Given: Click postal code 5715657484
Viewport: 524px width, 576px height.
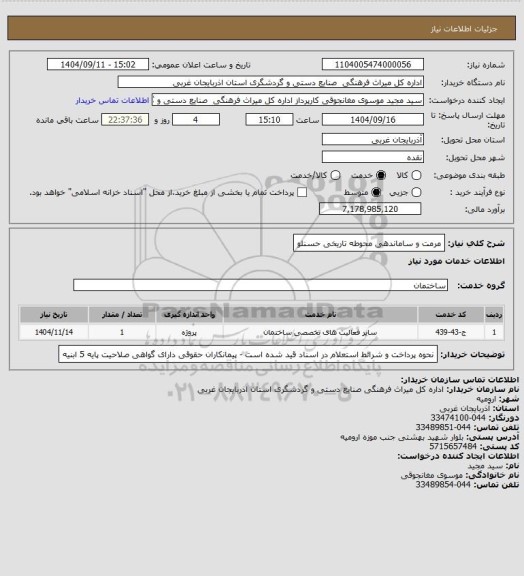Looking at the screenshot, I should pyautogui.click(x=453, y=446).
